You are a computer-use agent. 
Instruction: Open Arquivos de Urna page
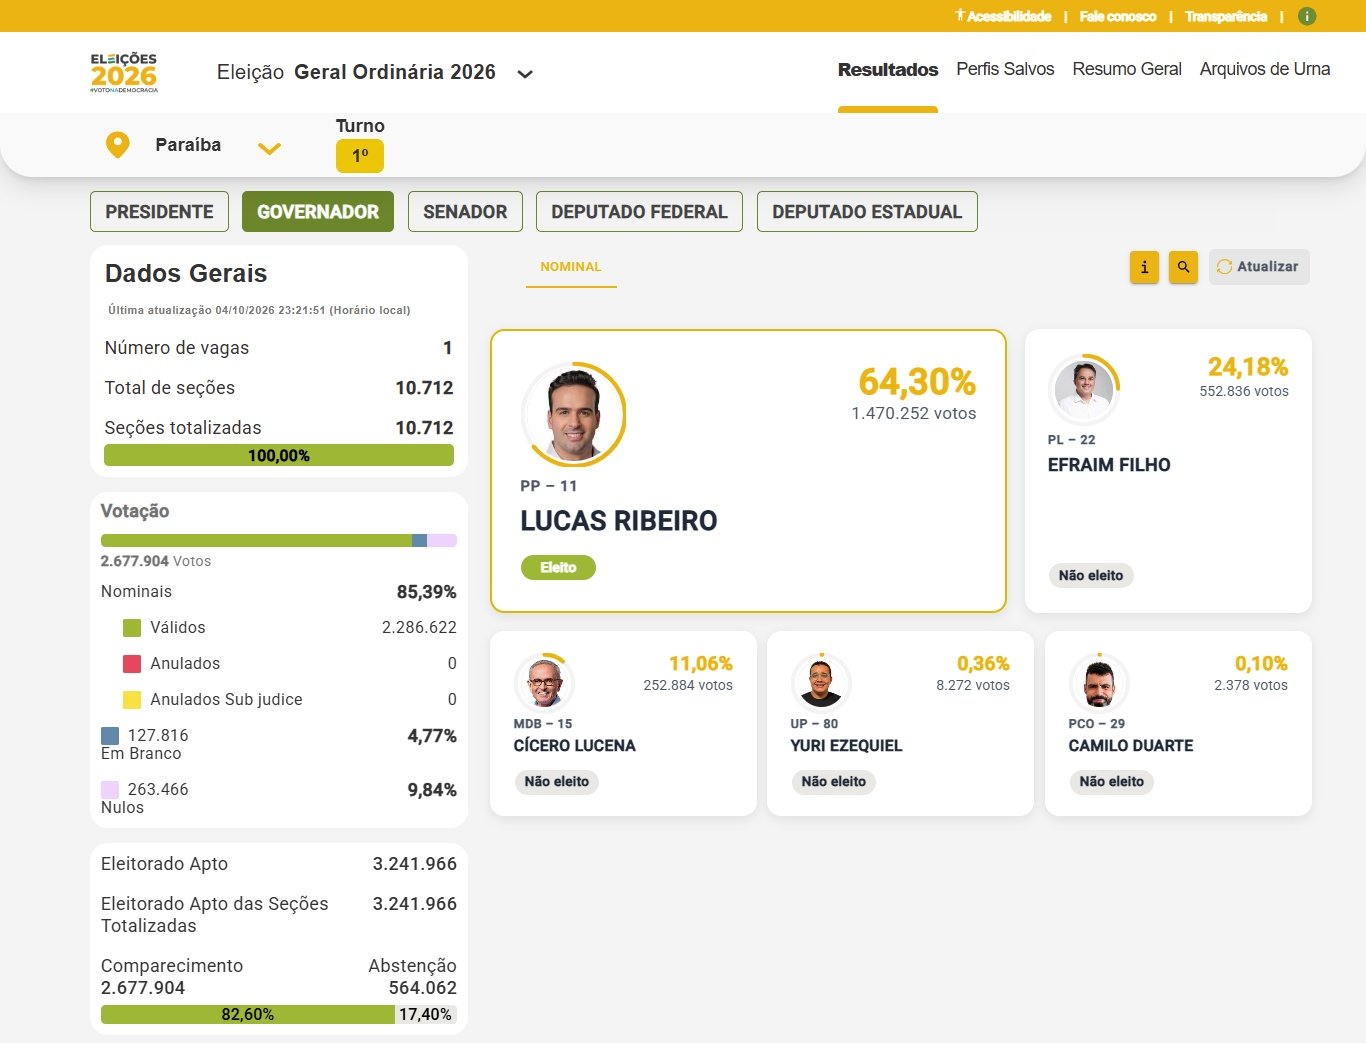(x=1265, y=69)
